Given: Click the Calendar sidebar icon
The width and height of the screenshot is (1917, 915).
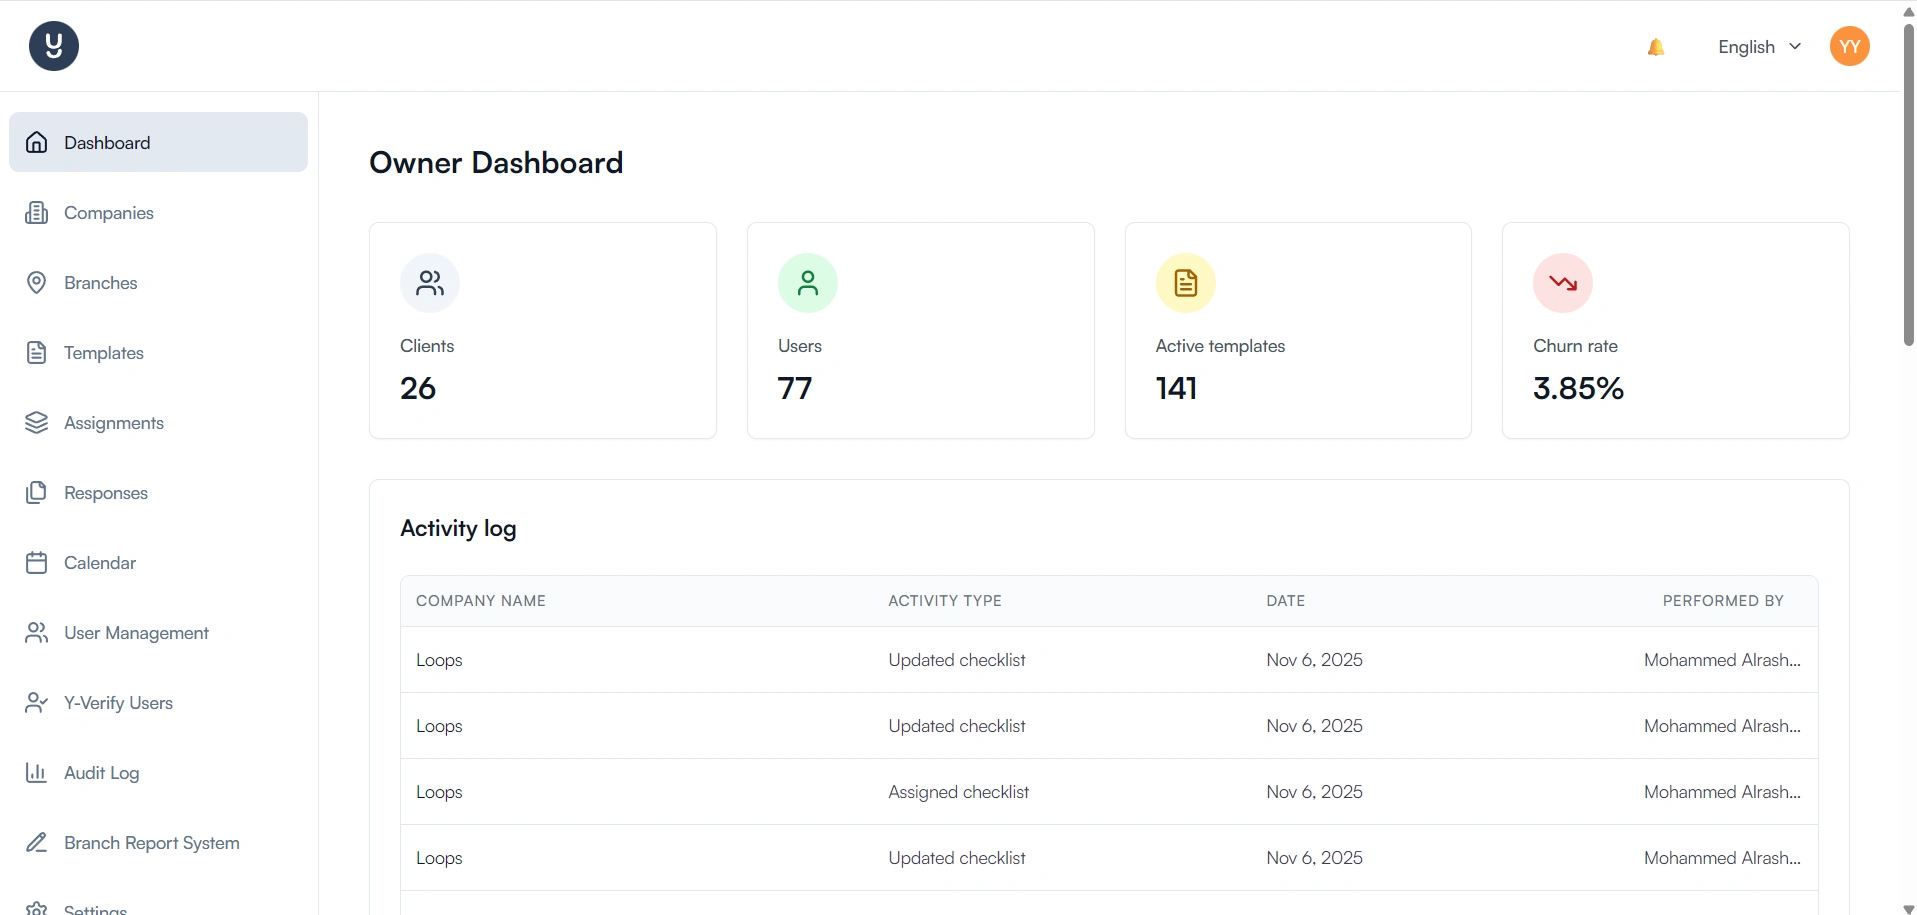Looking at the screenshot, I should [37, 563].
